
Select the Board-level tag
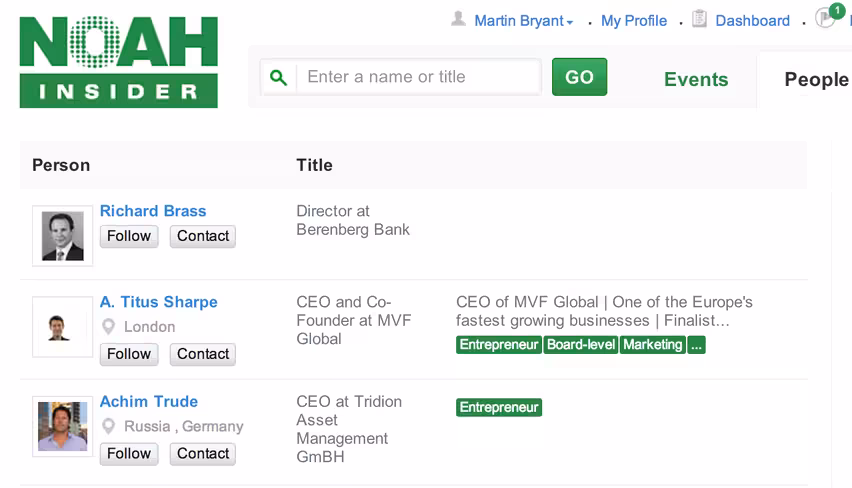tap(581, 345)
